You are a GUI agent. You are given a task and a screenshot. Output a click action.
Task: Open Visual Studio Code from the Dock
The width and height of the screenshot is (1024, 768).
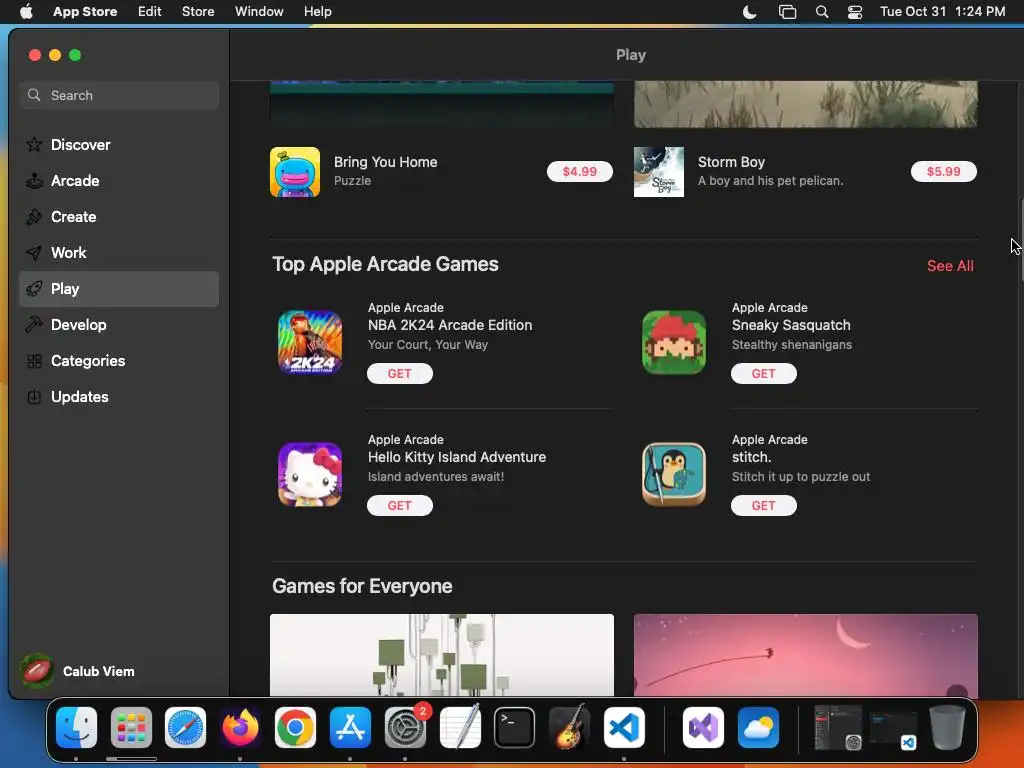624,728
